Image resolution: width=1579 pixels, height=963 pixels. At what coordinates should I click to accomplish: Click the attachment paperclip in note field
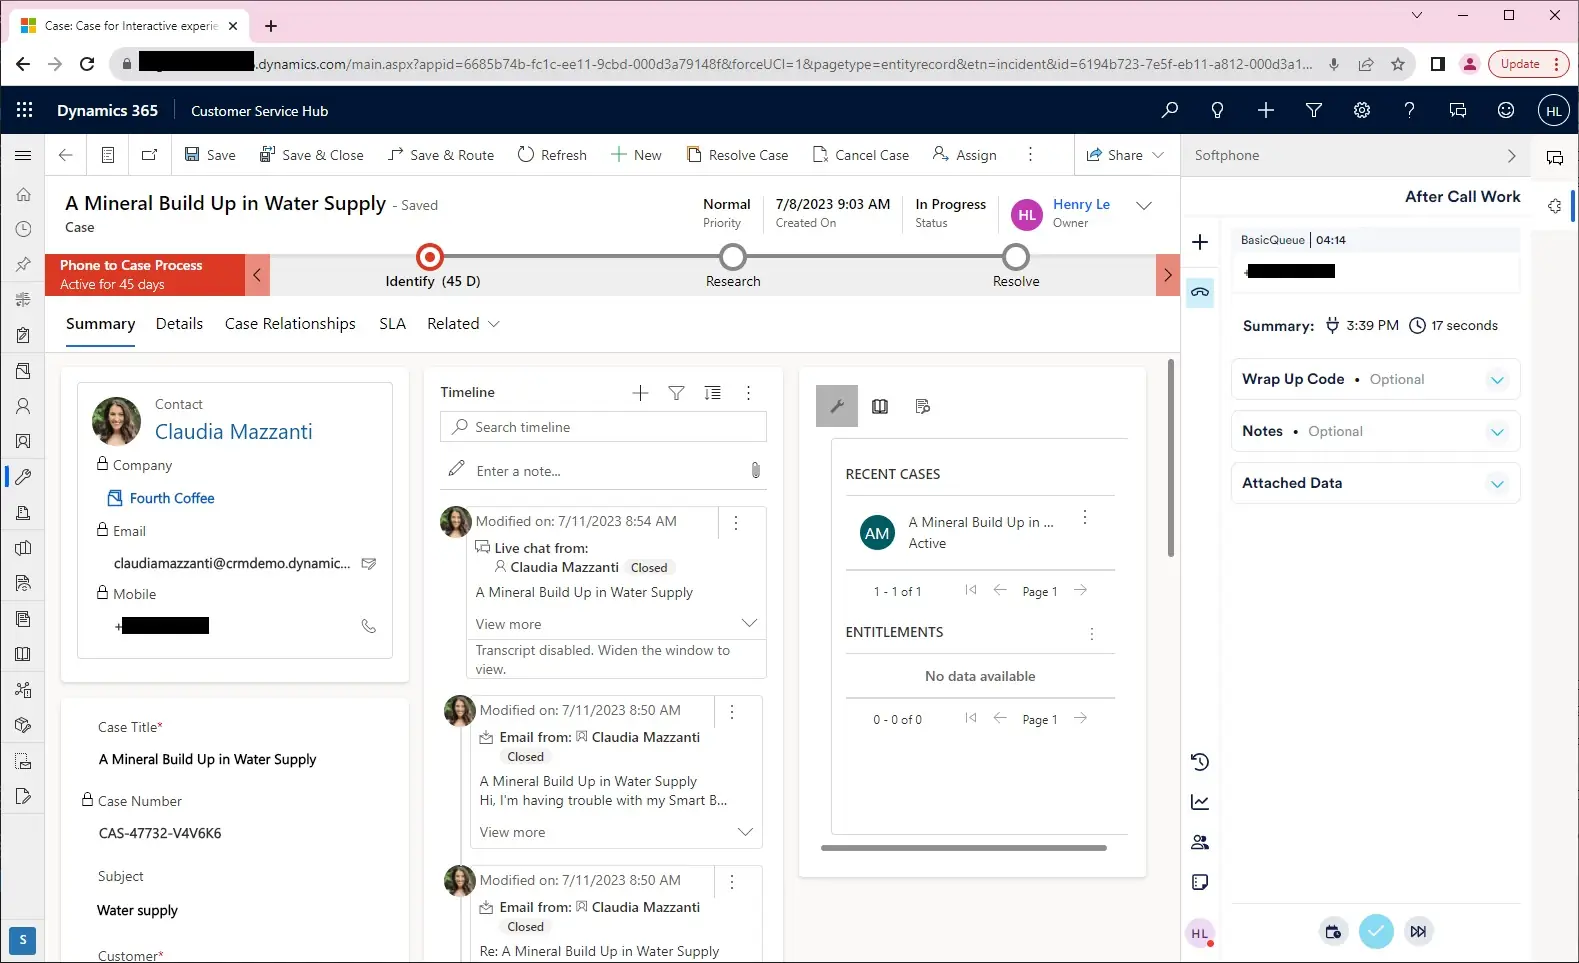tap(756, 470)
